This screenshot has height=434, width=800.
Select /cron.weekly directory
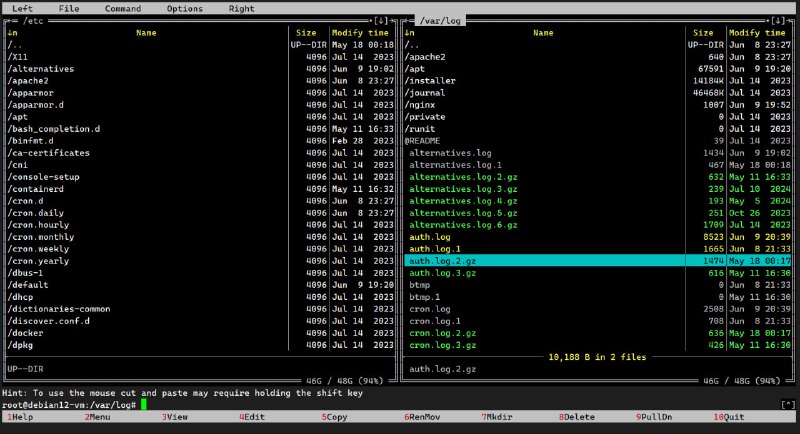[x=147, y=248]
